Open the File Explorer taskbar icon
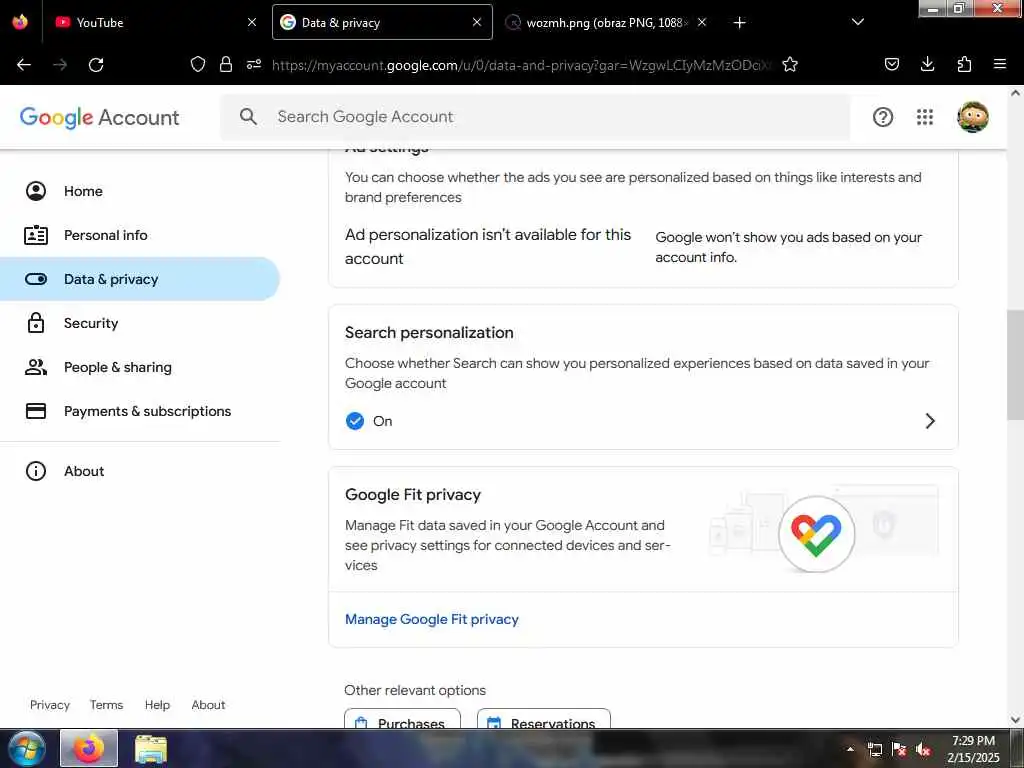 (x=151, y=748)
